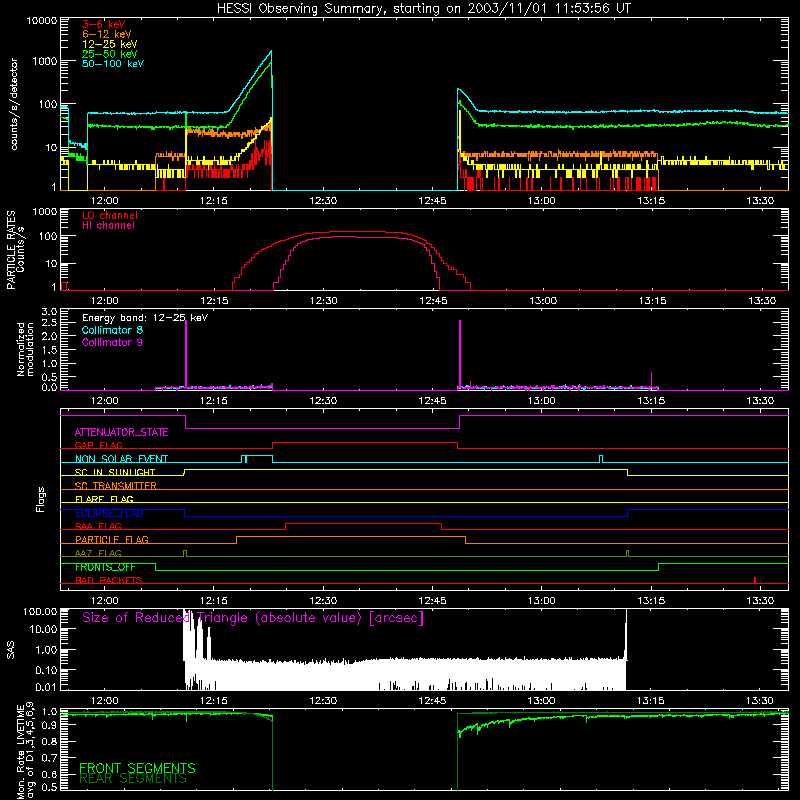
Task: Click the GAP_FLAG label
Action: [98, 445]
